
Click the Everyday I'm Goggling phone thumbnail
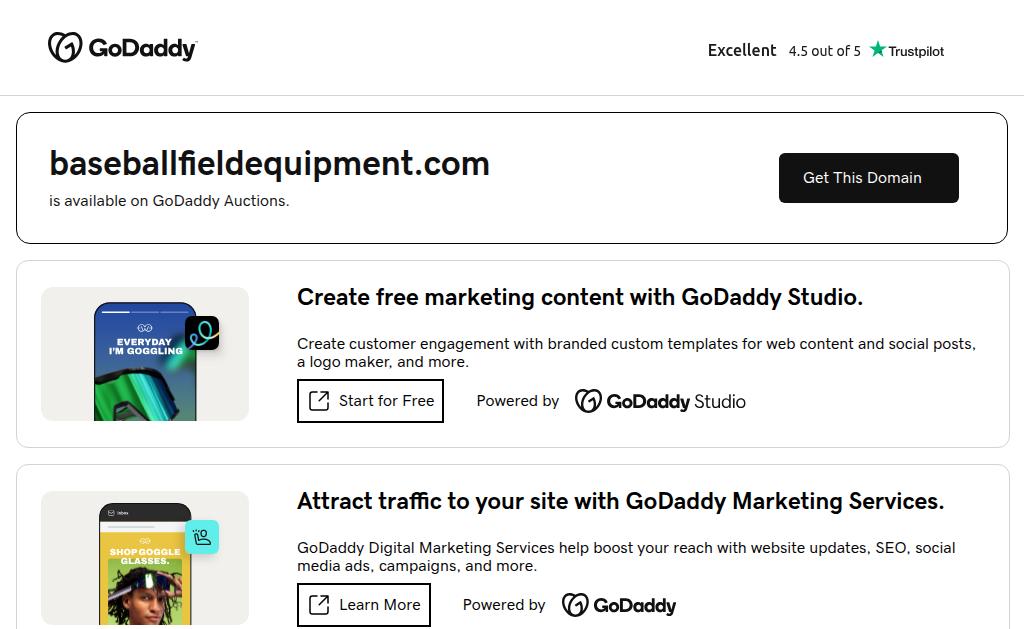(x=144, y=362)
